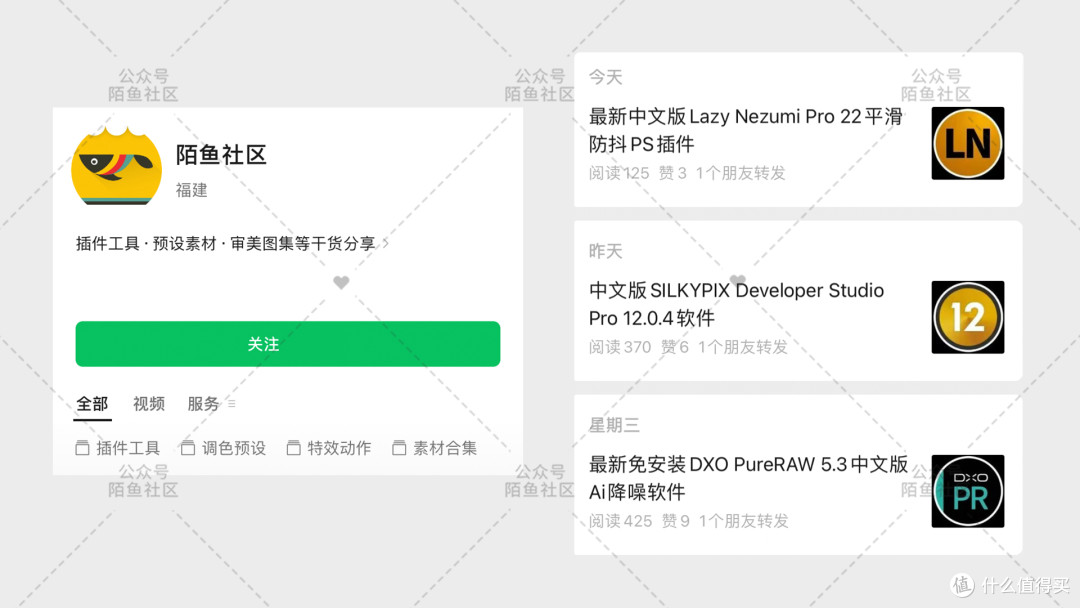Viewport: 1080px width, 608px height.
Task: Click the 赞 3 like count
Action: point(672,173)
